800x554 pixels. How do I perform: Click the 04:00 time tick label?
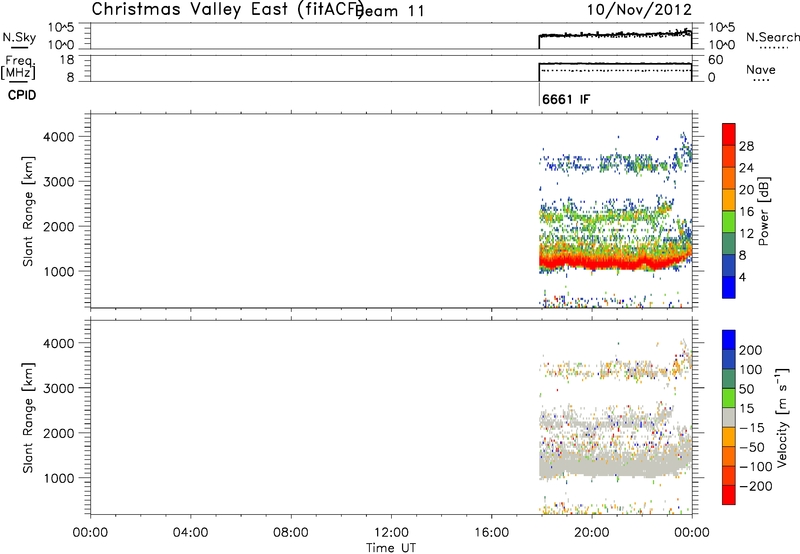click(190, 533)
